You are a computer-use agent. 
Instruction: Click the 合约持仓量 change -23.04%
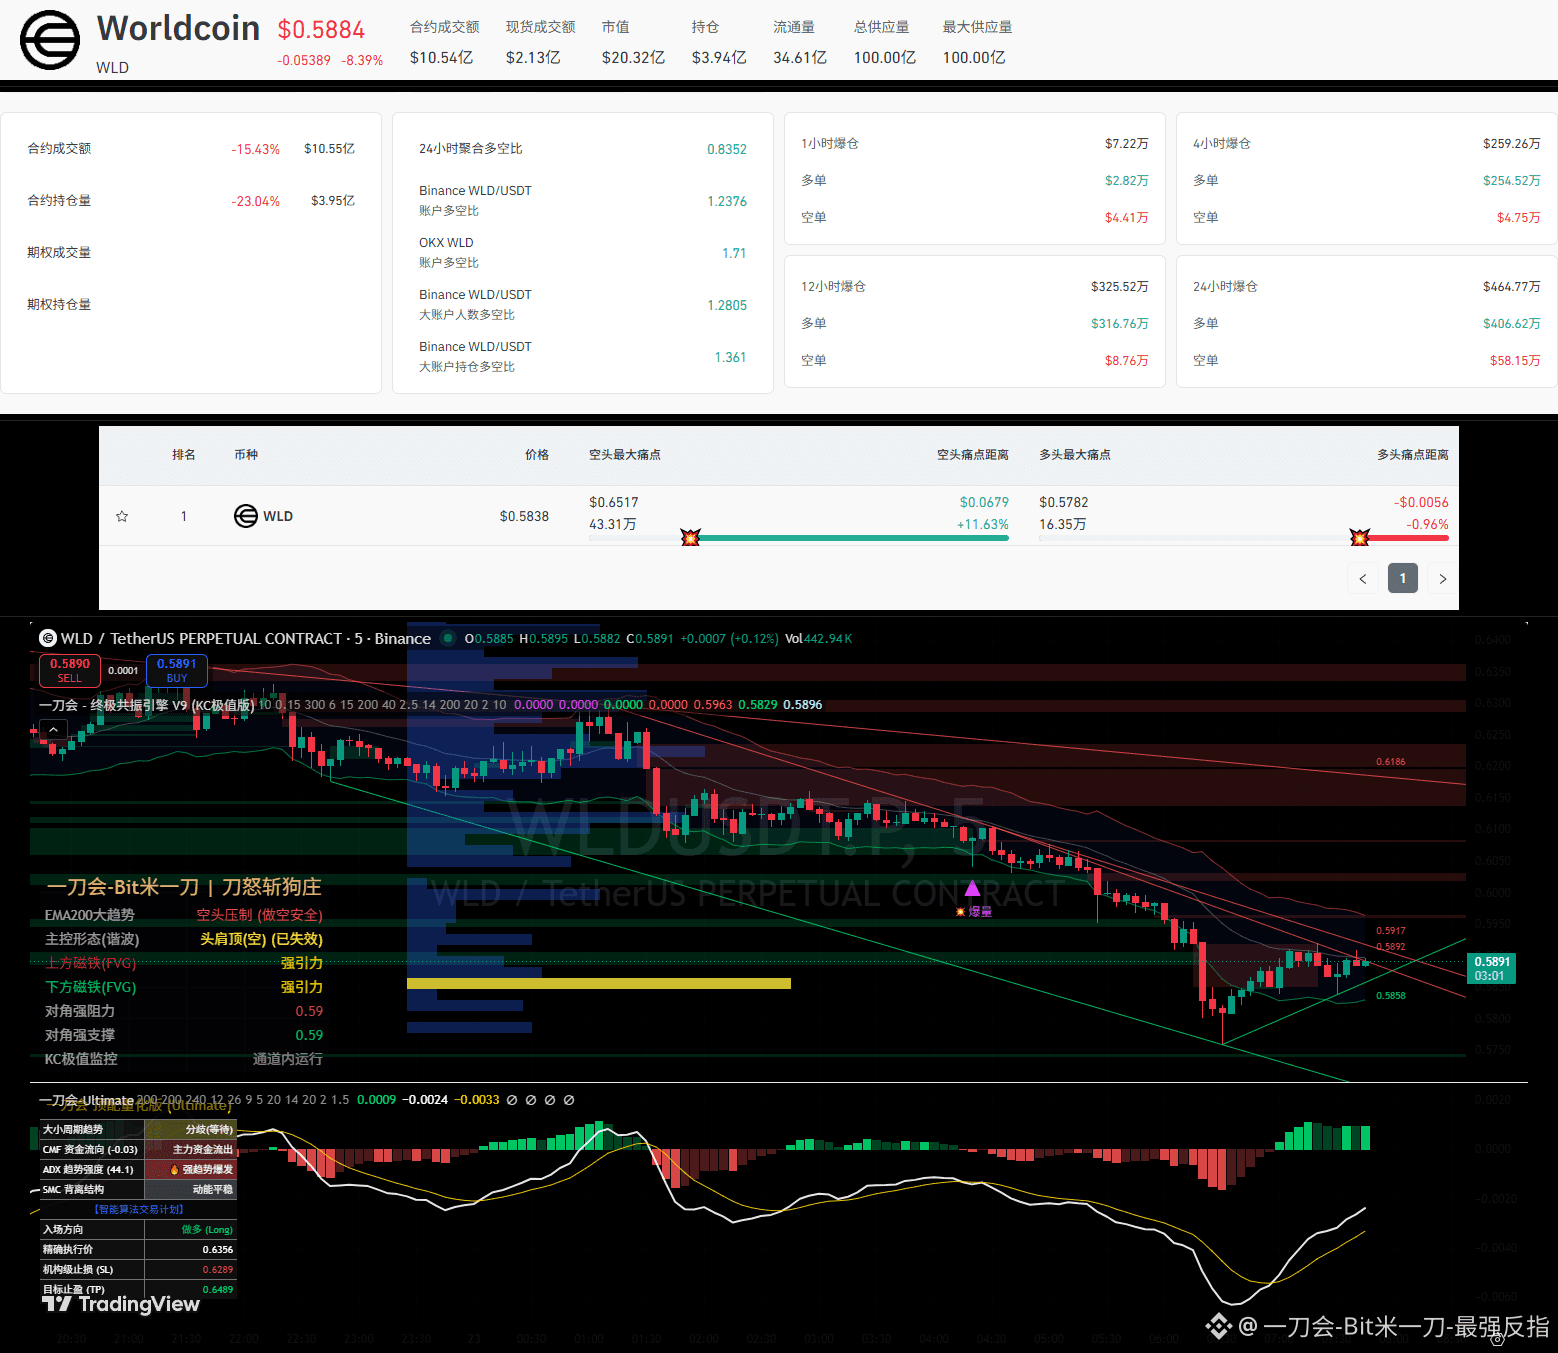point(256,201)
